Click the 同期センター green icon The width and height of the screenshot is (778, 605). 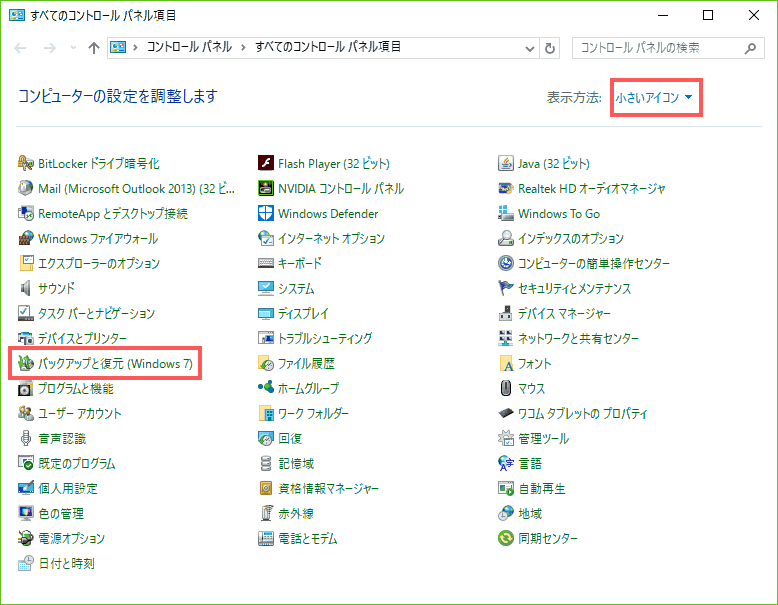click(506, 538)
